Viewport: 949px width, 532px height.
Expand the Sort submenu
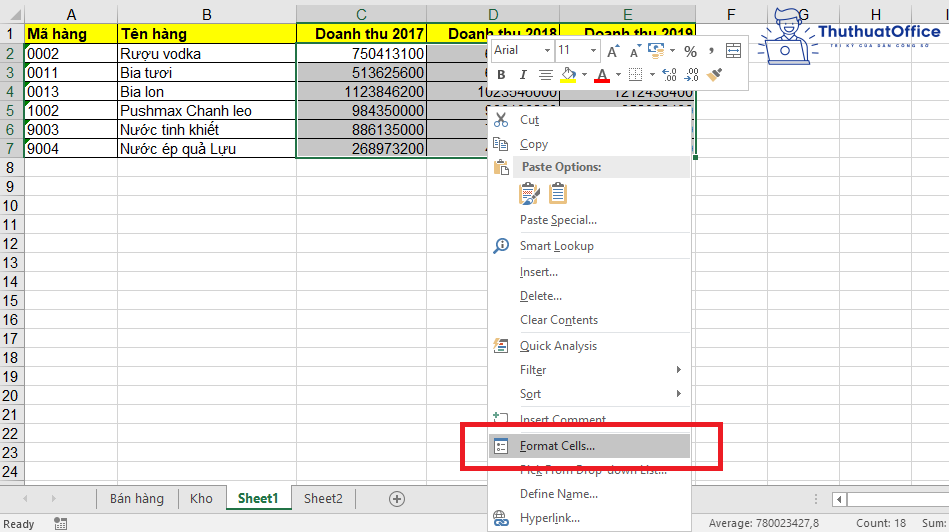coord(589,394)
